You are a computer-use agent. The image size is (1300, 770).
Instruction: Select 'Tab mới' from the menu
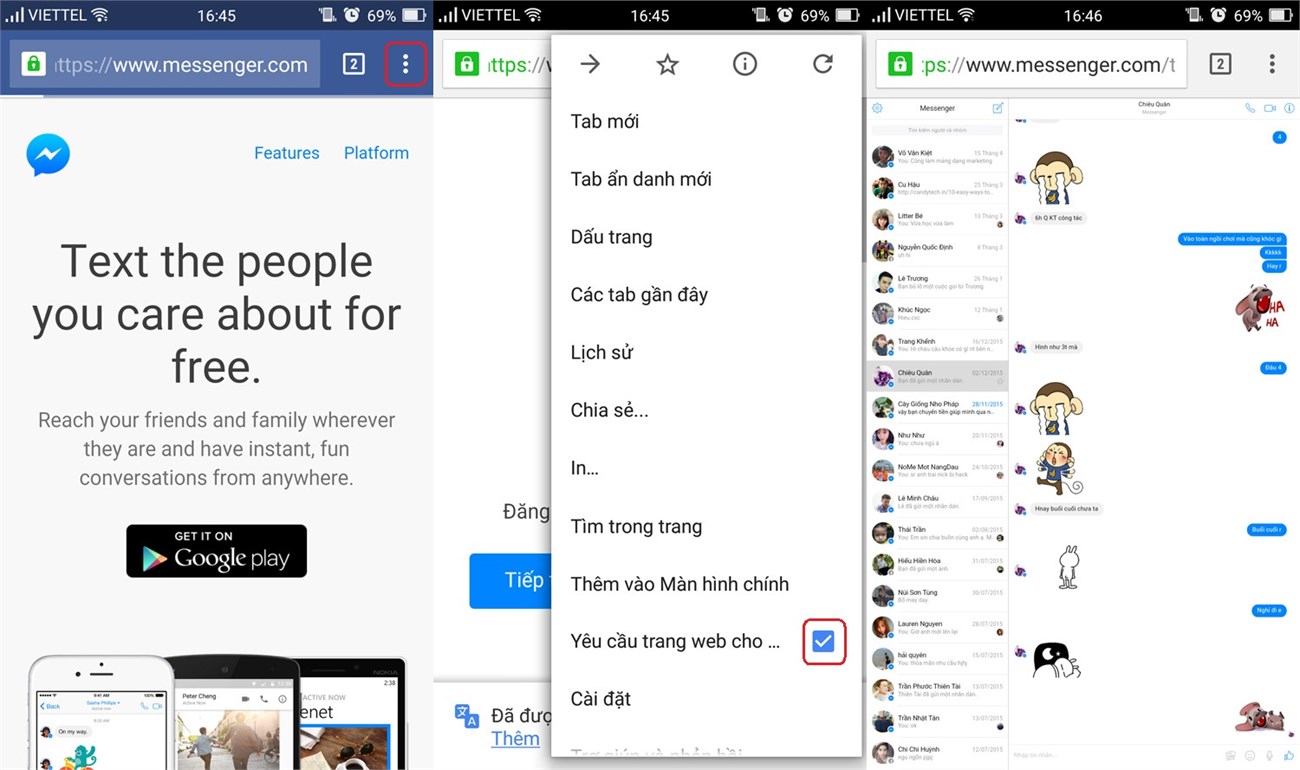pos(604,120)
